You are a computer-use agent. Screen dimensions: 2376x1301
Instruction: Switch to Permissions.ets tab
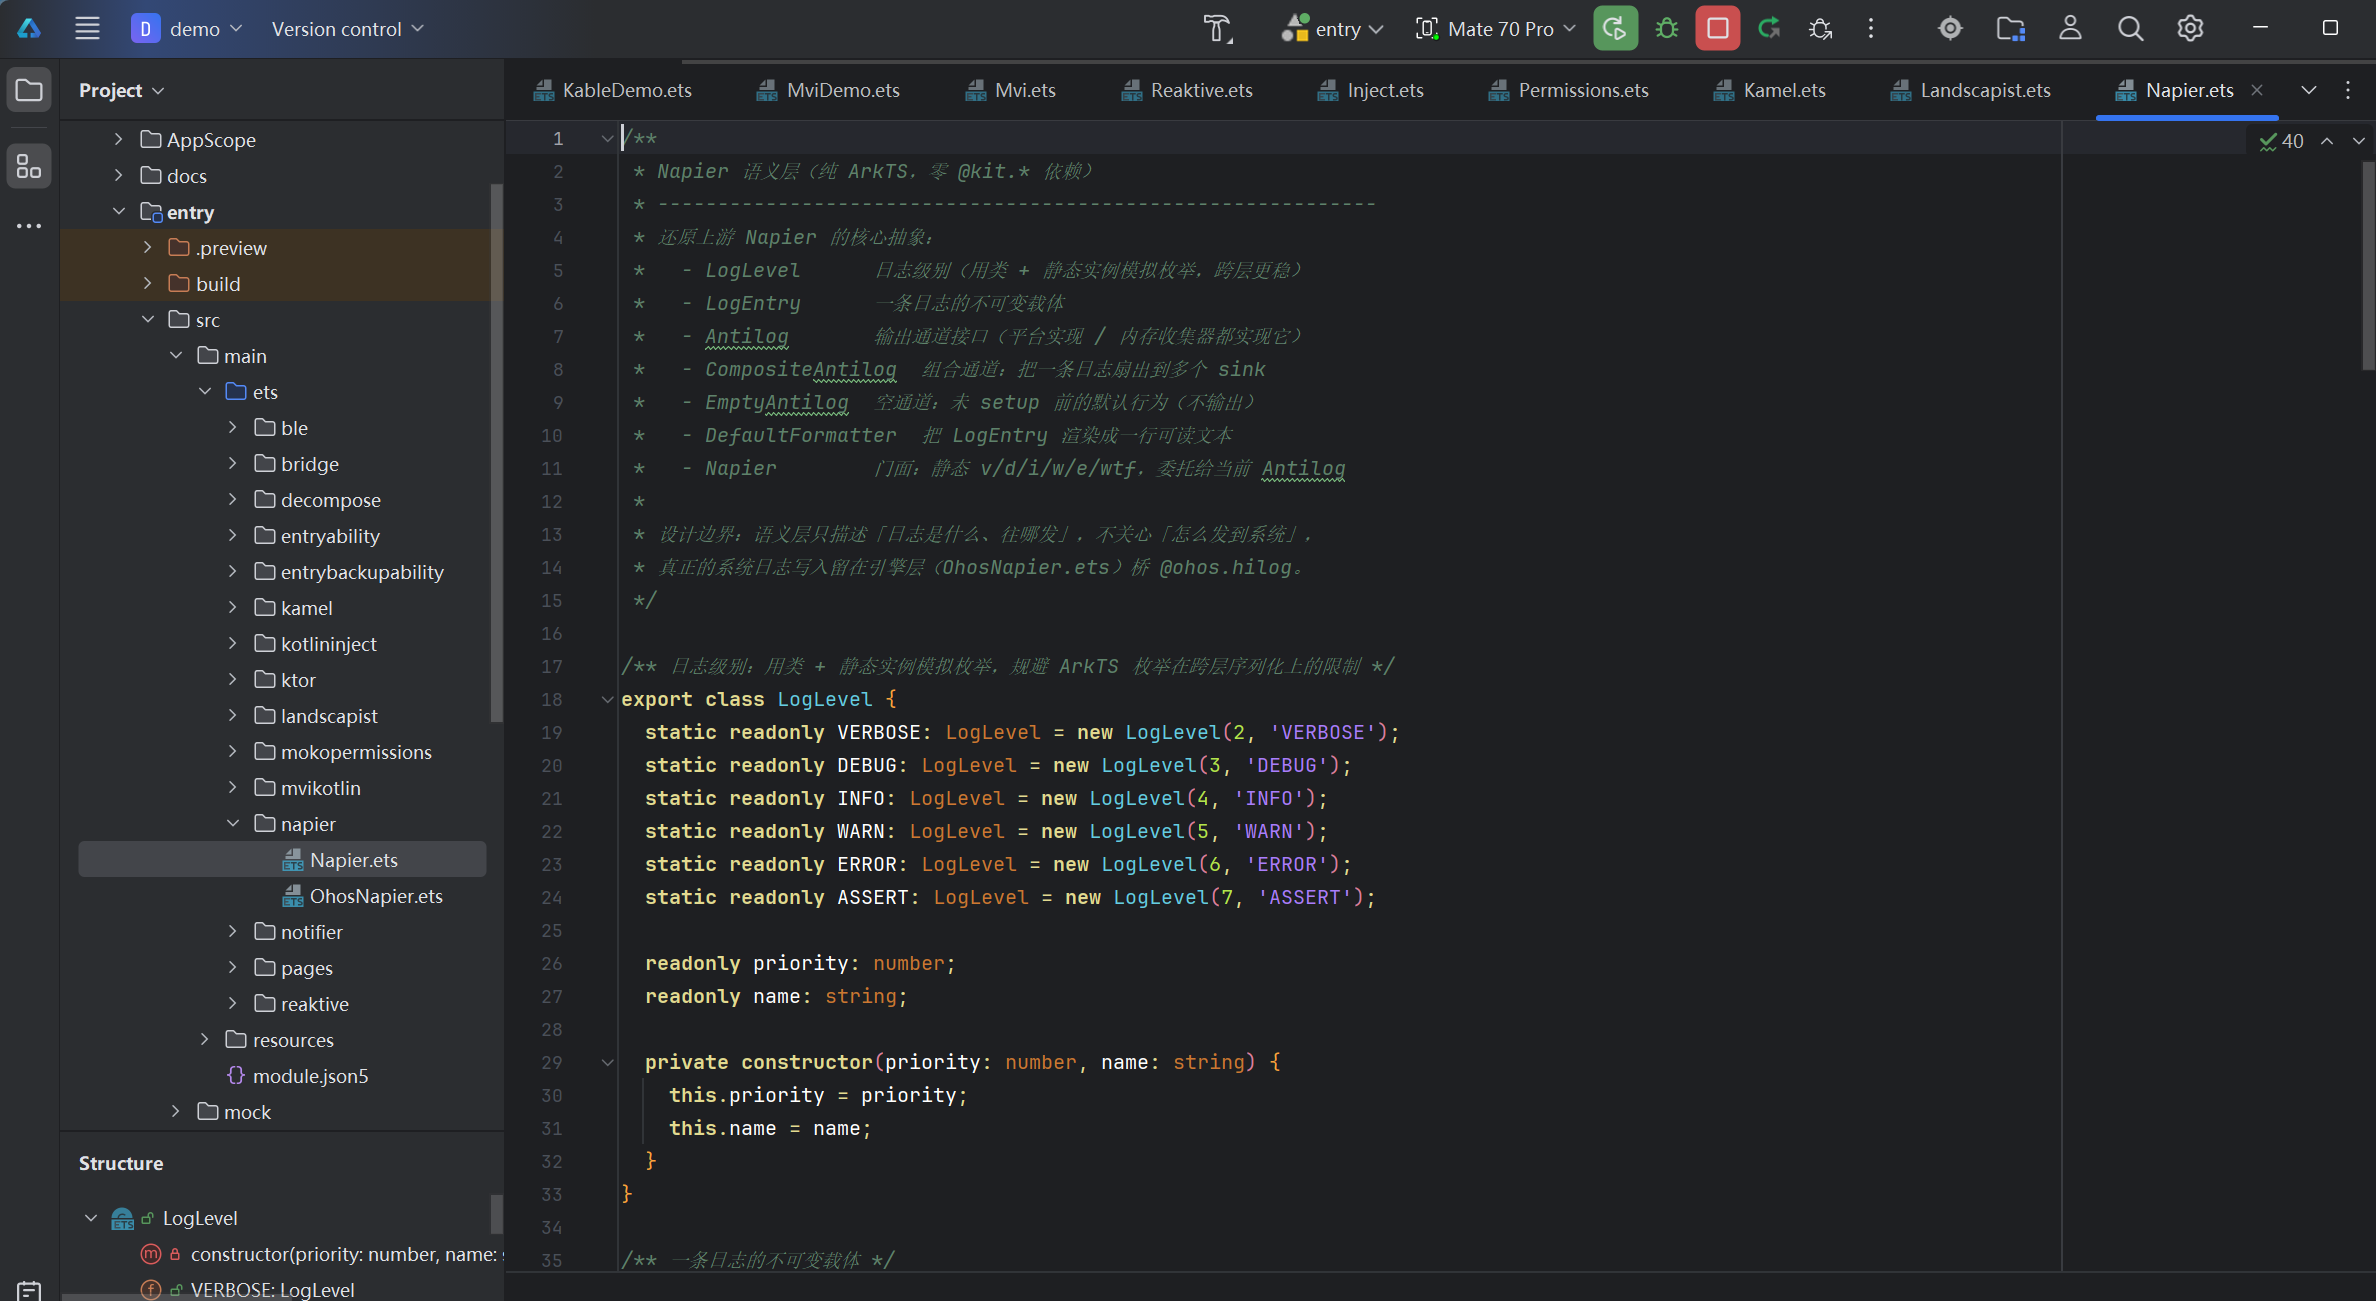pyautogui.click(x=1567, y=90)
